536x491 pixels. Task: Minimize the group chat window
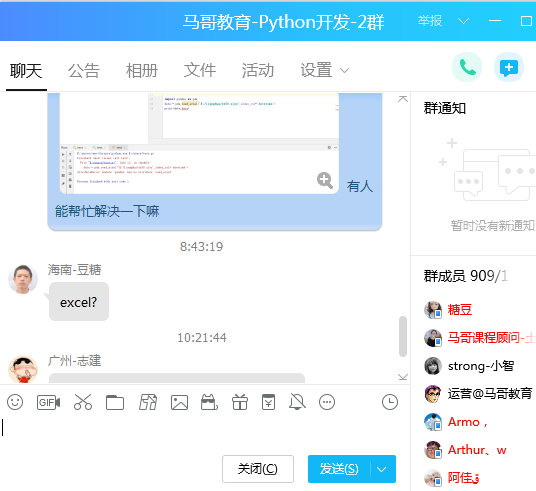click(x=495, y=21)
